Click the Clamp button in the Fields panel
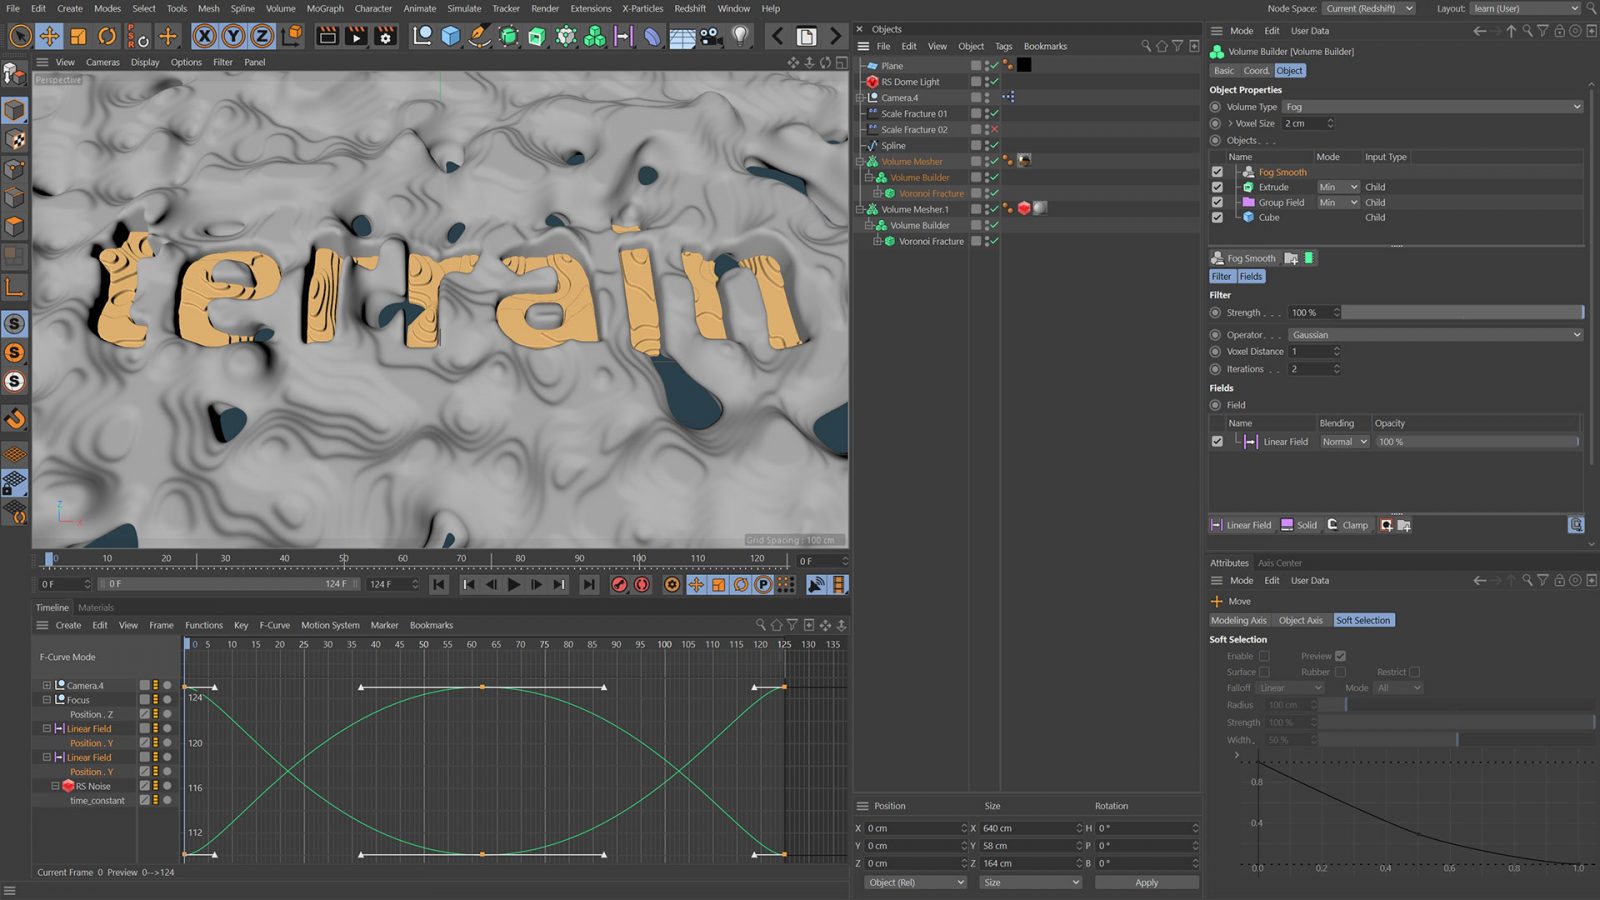The height and width of the screenshot is (900, 1600). coord(1348,525)
